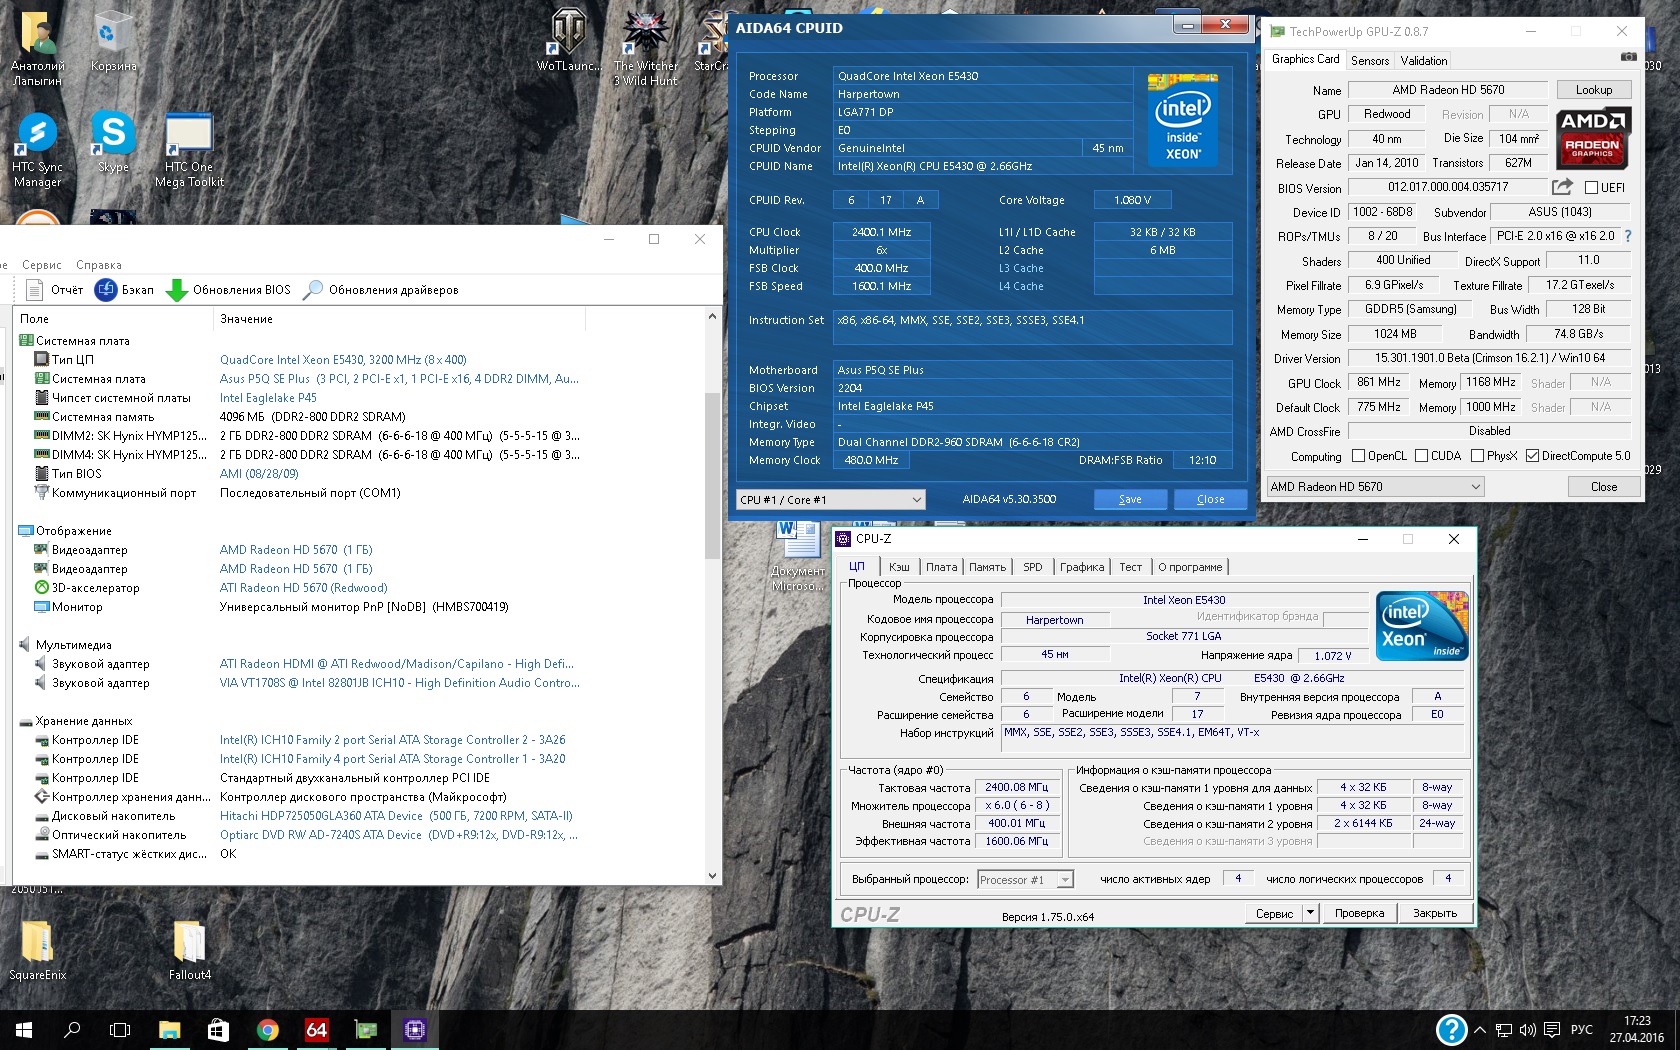This screenshot has width=1680, height=1050.
Task: Open the Asus P5Q SE Plus link
Action: 399,379
